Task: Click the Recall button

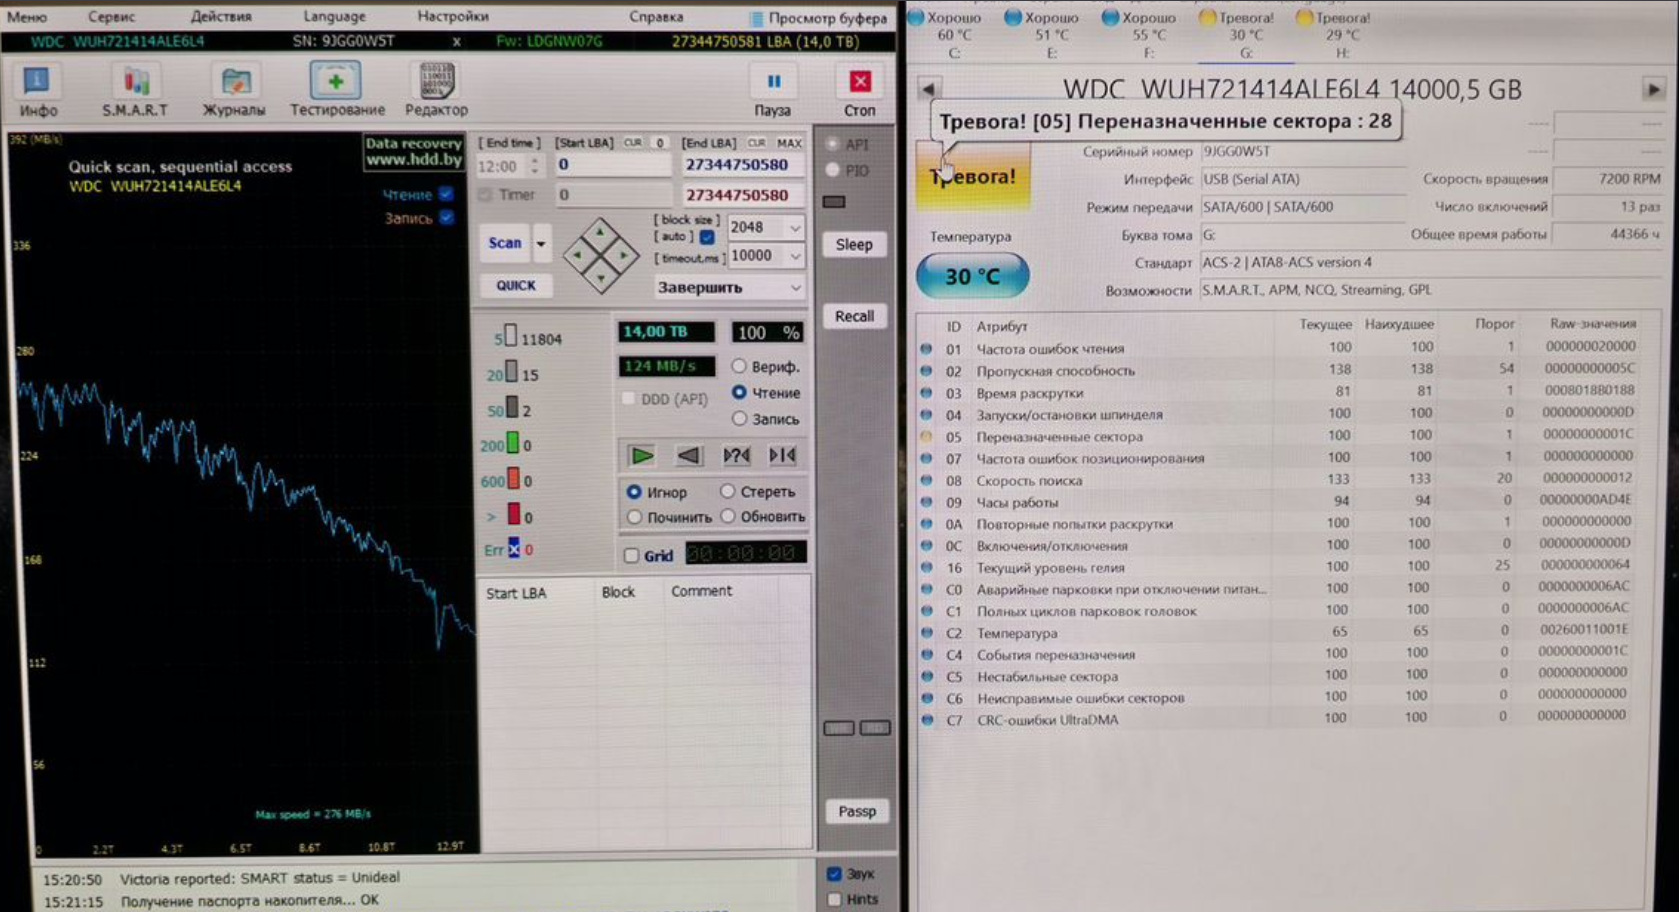Action: click(x=854, y=316)
